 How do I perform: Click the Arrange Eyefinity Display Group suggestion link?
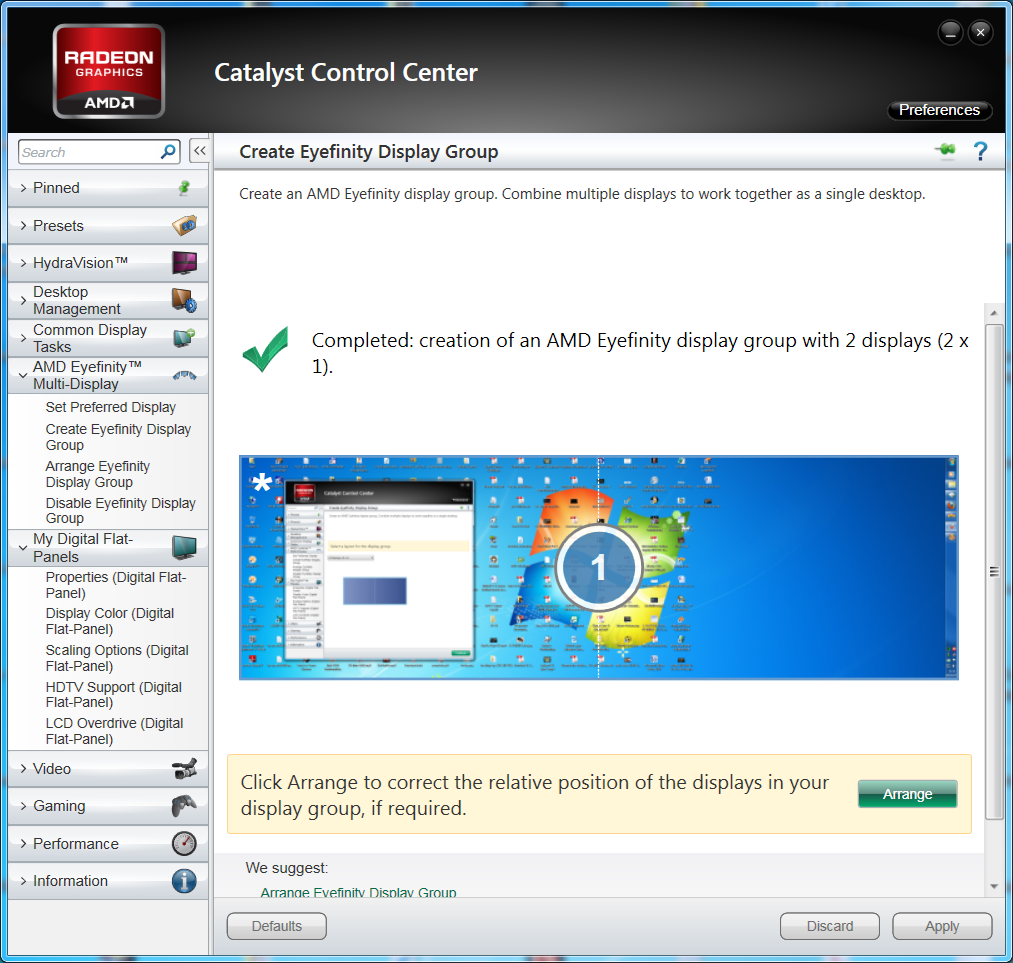coord(358,892)
